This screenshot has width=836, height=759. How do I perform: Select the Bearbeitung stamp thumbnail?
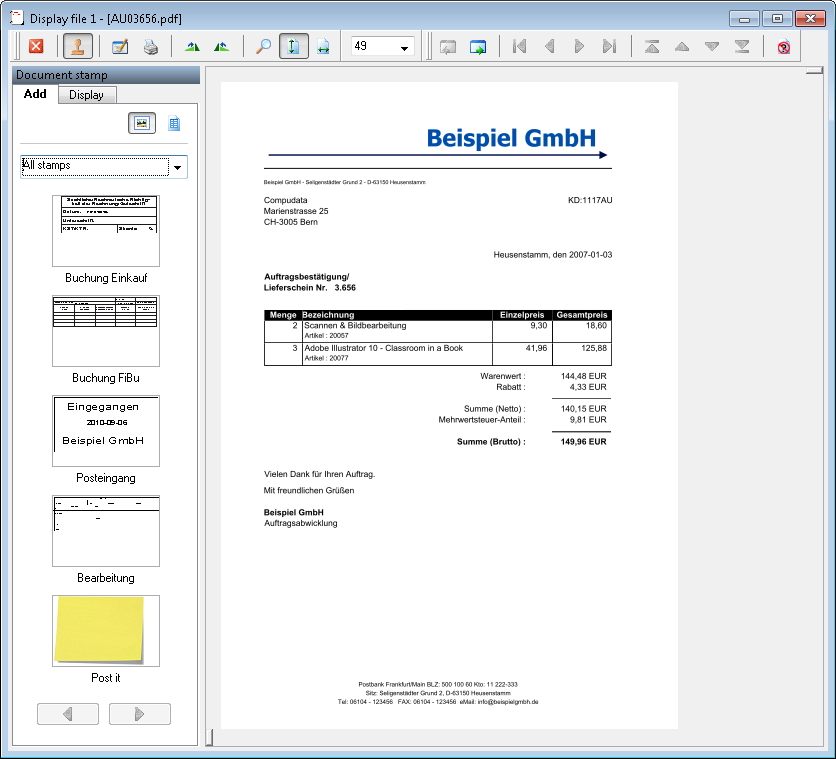click(106, 531)
